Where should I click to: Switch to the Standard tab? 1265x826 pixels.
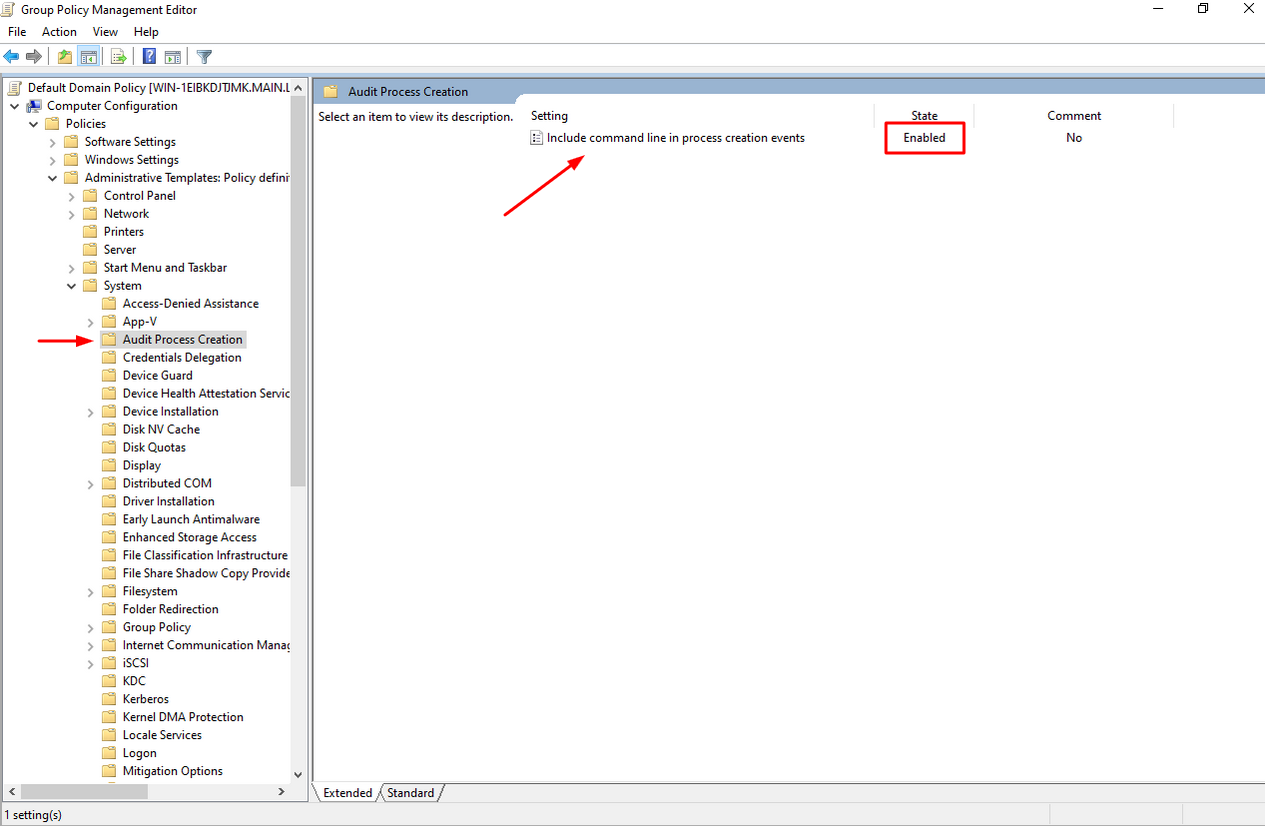[410, 793]
